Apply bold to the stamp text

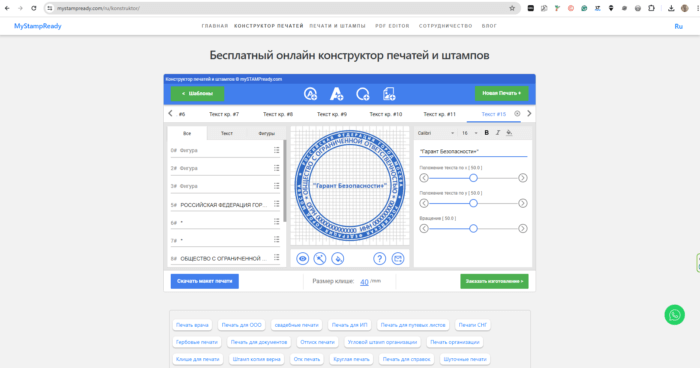tap(487, 133)
